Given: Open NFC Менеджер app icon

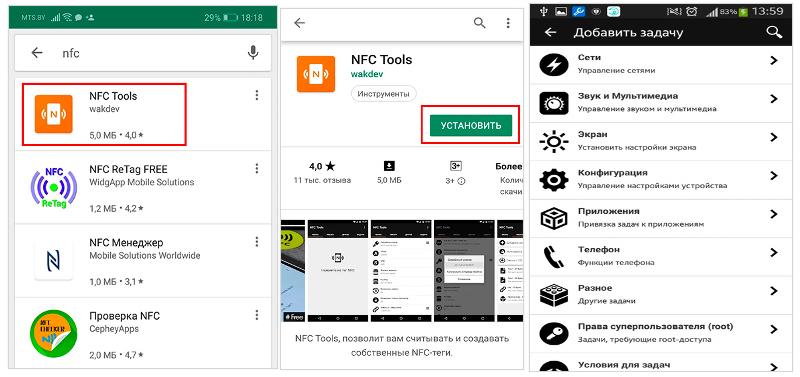Looking at the screenshot, I should (x=54, y=261).
